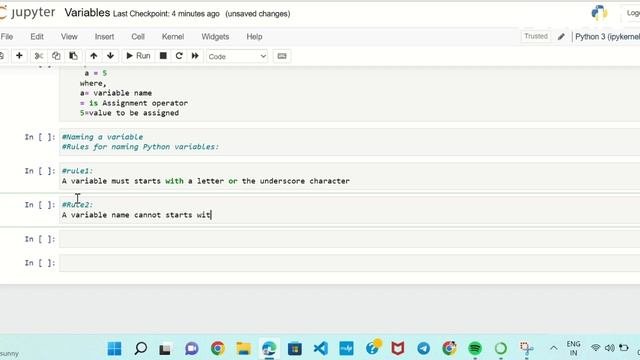Cut selected cells using the scissors icon
The width and height of the screenshot is (640, 360).
pos(39,56)
